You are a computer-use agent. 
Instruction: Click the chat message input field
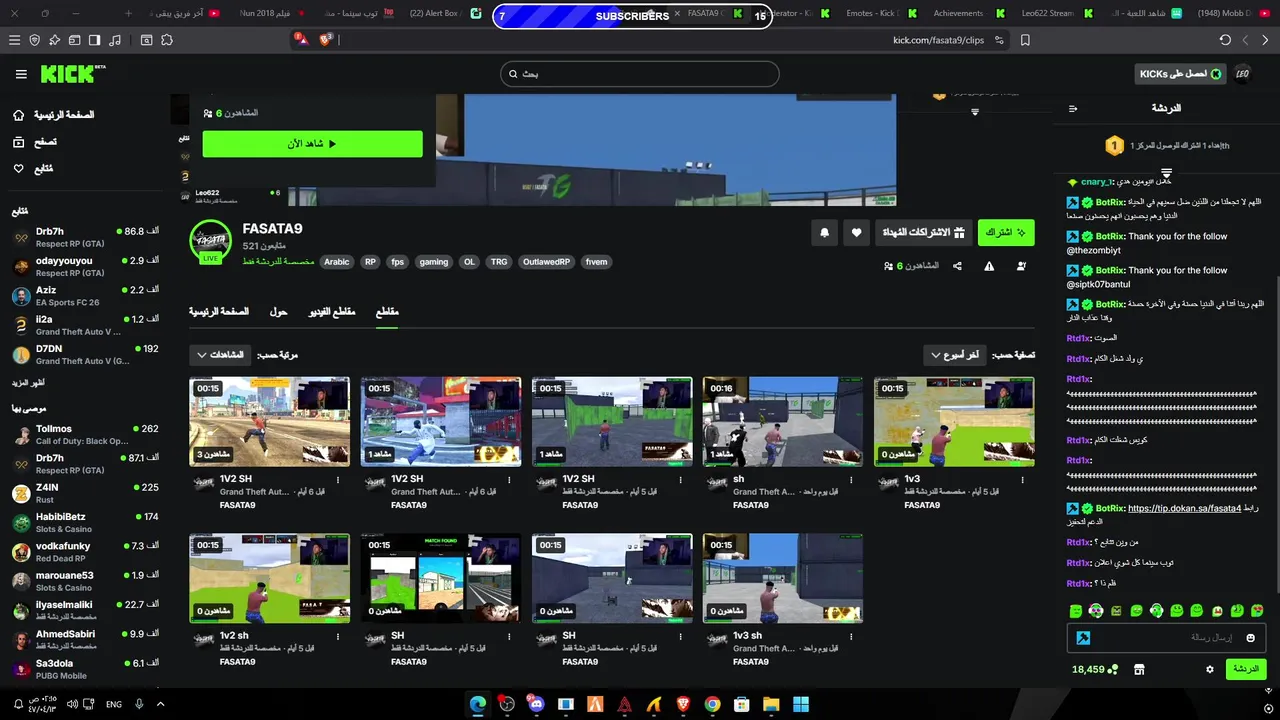pyautogui.click(x=1167, y=638)
